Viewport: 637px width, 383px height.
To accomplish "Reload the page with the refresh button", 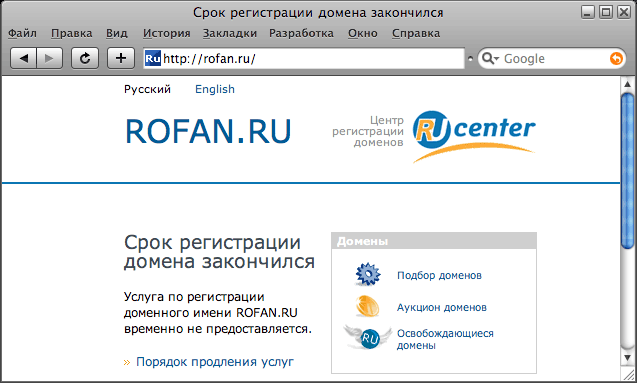I will tap(85, 58).
